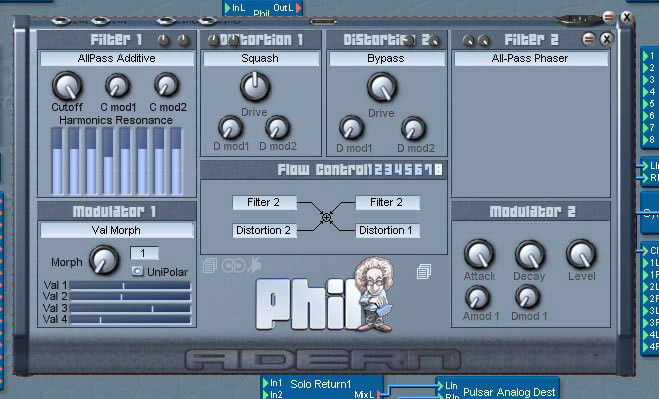Click the Modulator 2 Attack knob
The height and width of the screenshot is (399, 659).
pos(479,255)
